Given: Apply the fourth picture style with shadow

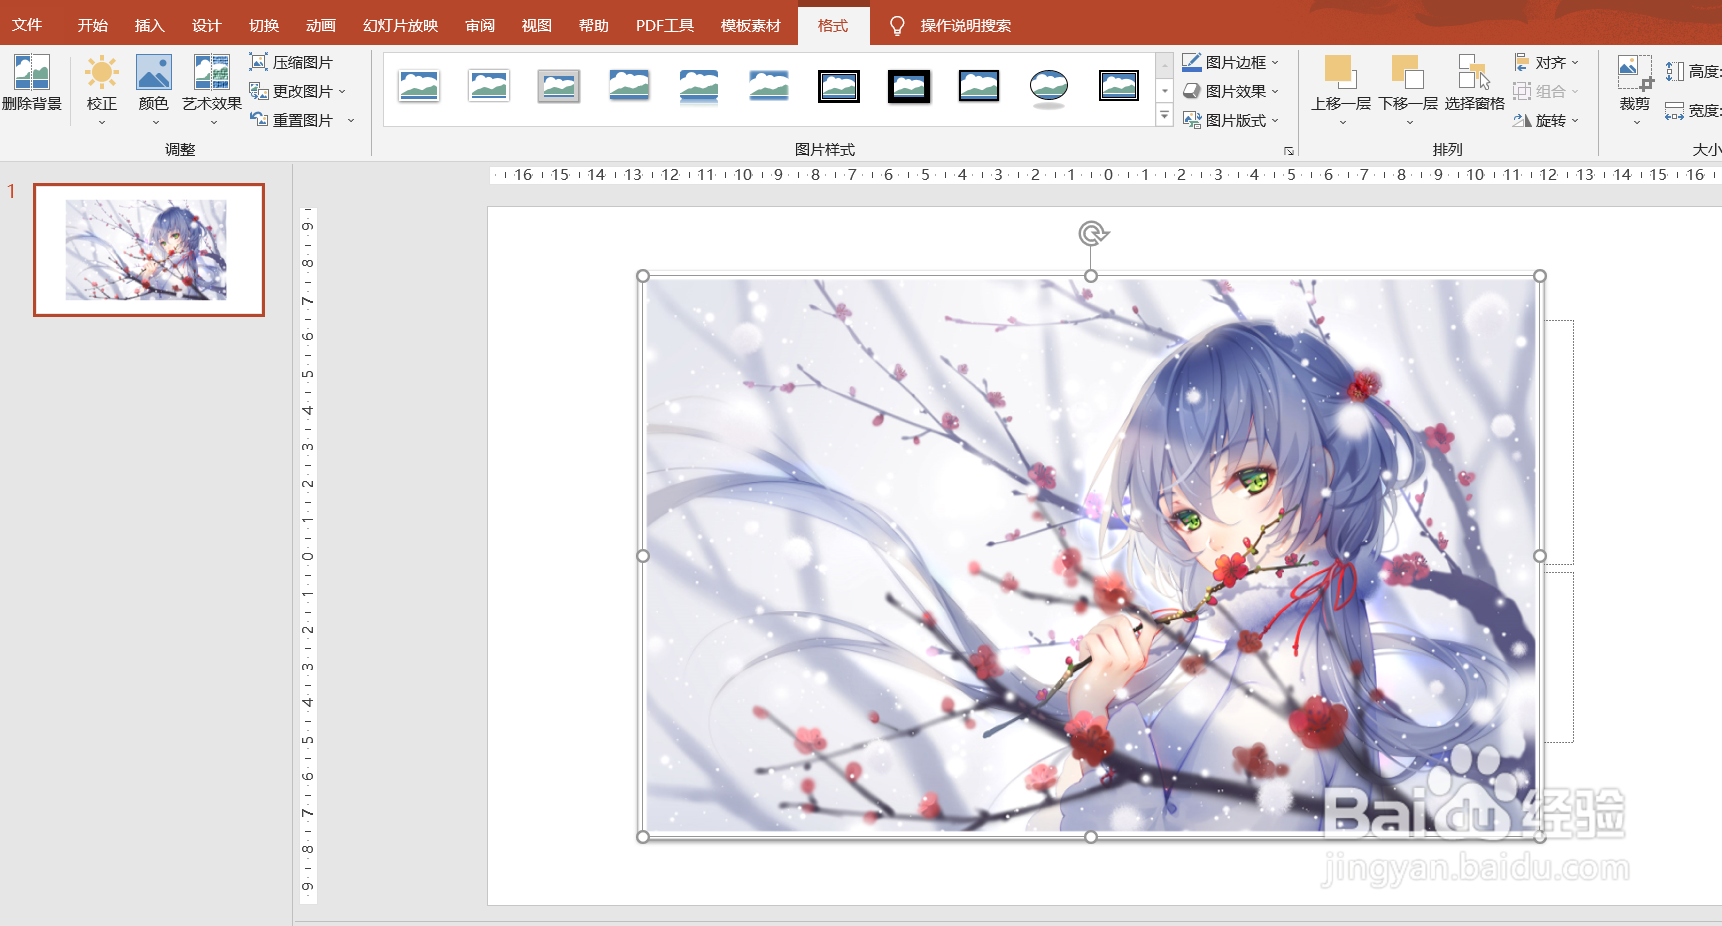Looking at the screenshot, I should [629, 87].
